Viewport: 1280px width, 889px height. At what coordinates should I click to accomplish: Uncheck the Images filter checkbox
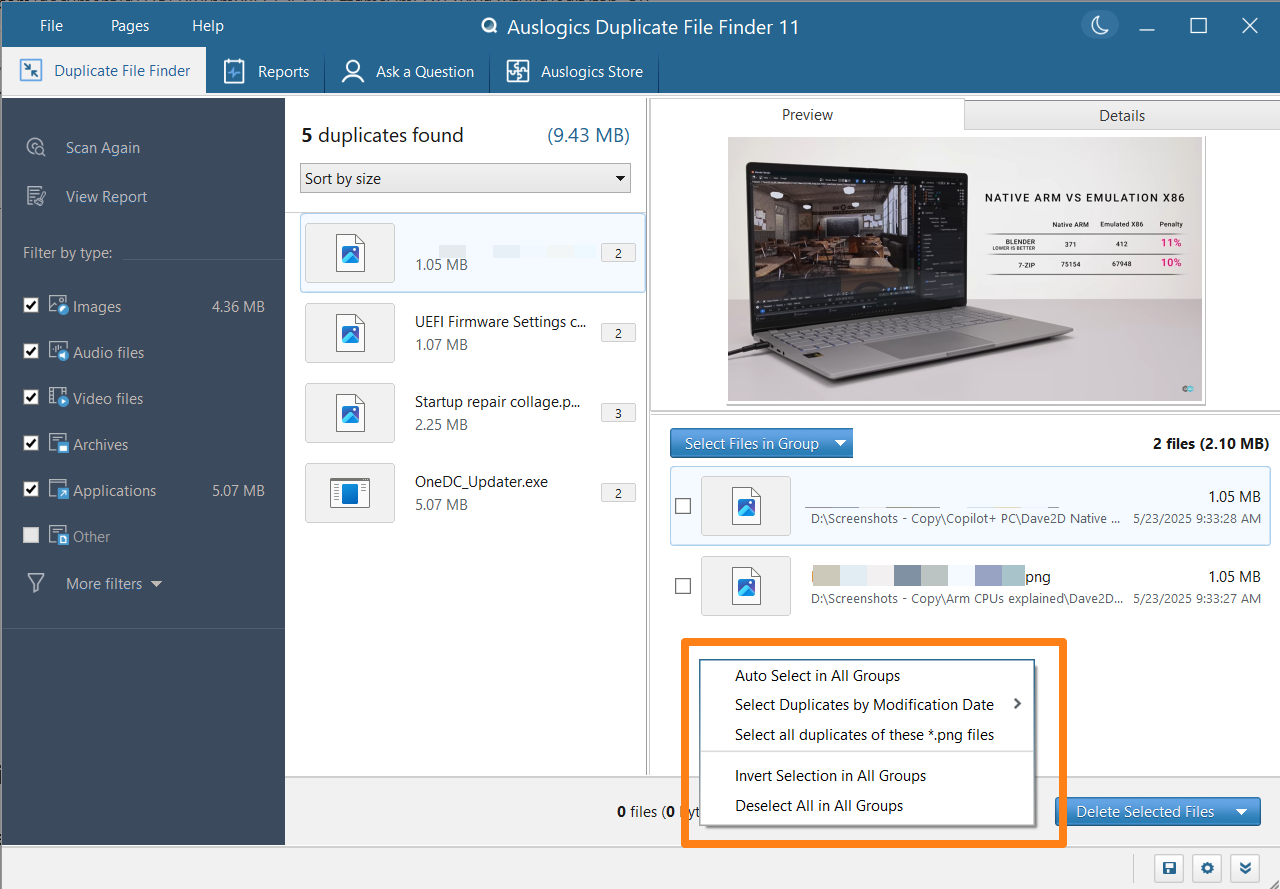[31, 306]
